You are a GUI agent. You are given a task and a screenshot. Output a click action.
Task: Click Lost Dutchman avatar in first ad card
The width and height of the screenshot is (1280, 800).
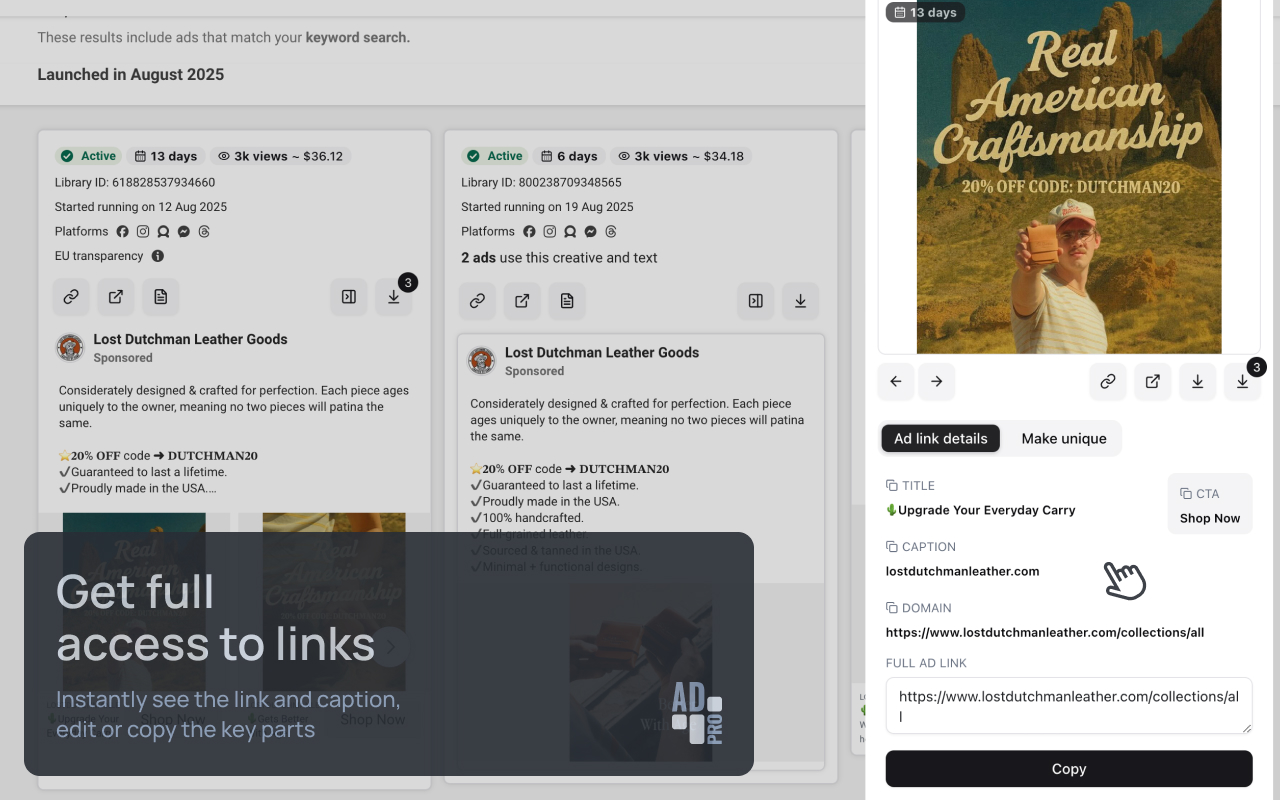(x=70, y=347)
